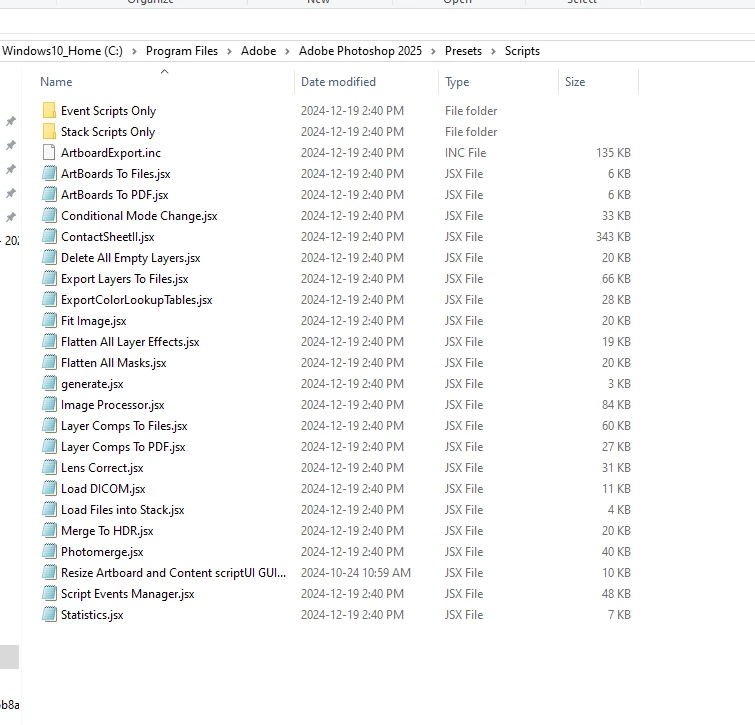Click the Merge To HDR.jsx file name
The width and height of the screenshot is (755, 725).
[x=107, y=531]
